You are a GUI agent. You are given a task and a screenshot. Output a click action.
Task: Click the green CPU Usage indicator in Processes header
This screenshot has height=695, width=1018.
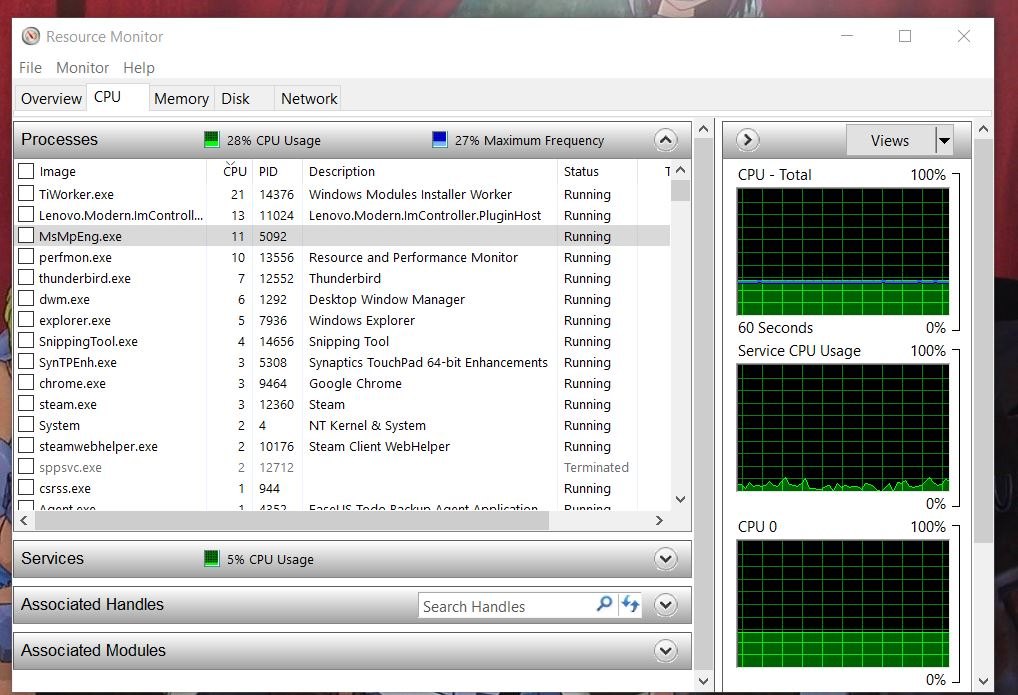pos(212,140)
